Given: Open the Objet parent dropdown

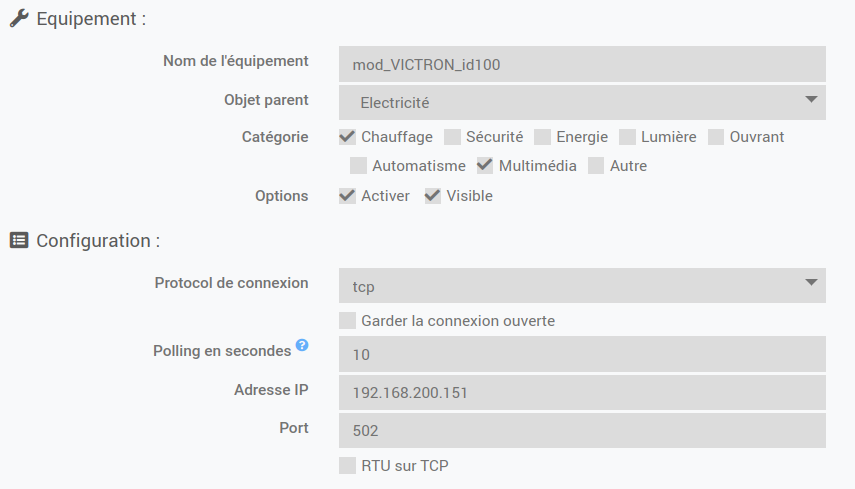Looking at the screenshot, I should (582, 102).
